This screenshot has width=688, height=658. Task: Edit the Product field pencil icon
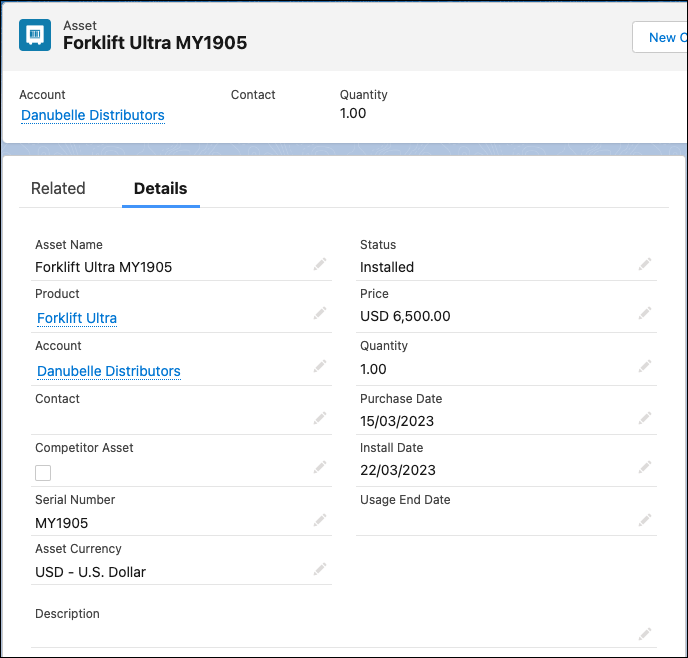tap(320, 313)
